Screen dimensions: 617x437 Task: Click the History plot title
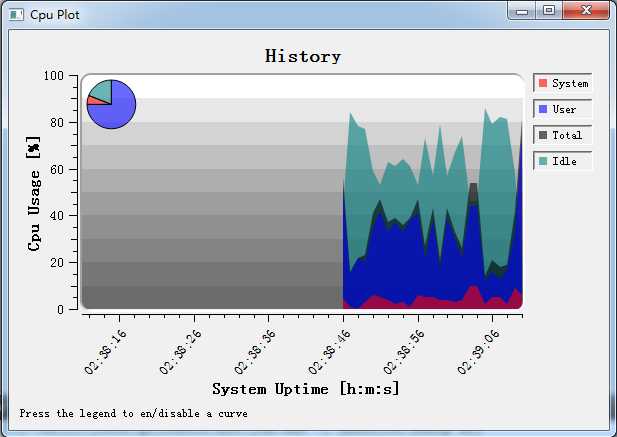pos(303,56)
